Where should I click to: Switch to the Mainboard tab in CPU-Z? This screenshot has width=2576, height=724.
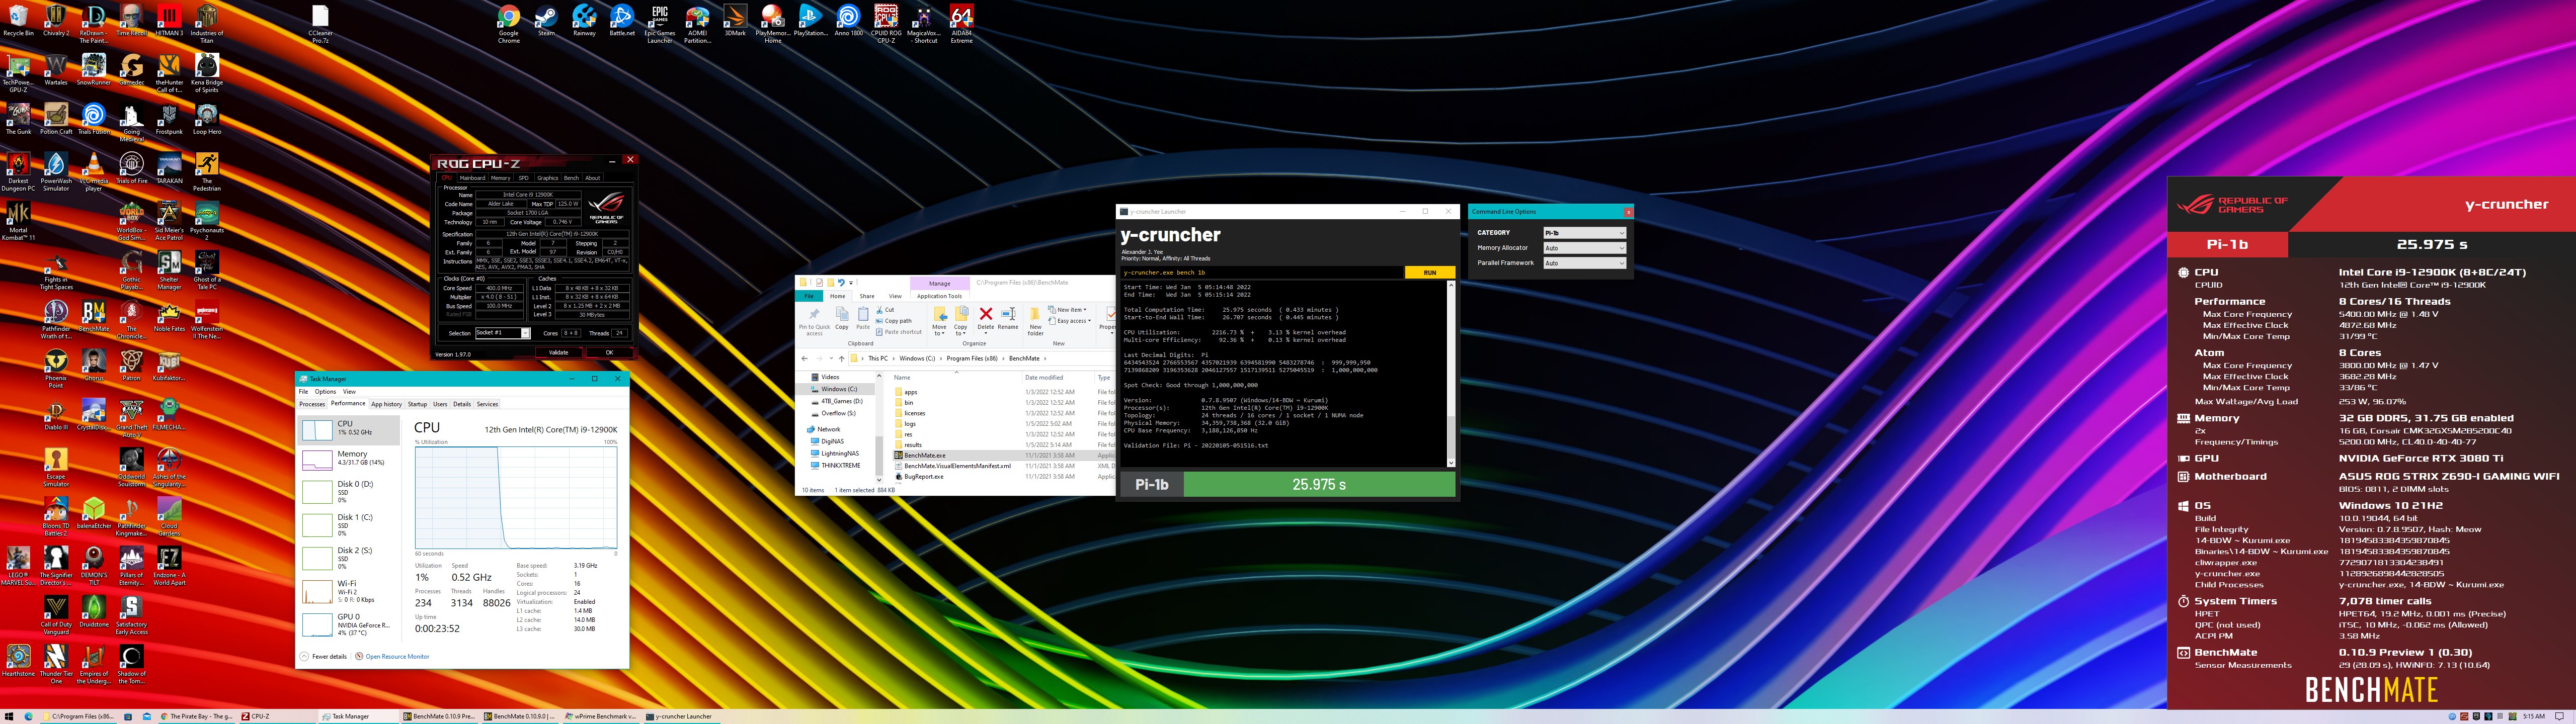tap(472, 178)
